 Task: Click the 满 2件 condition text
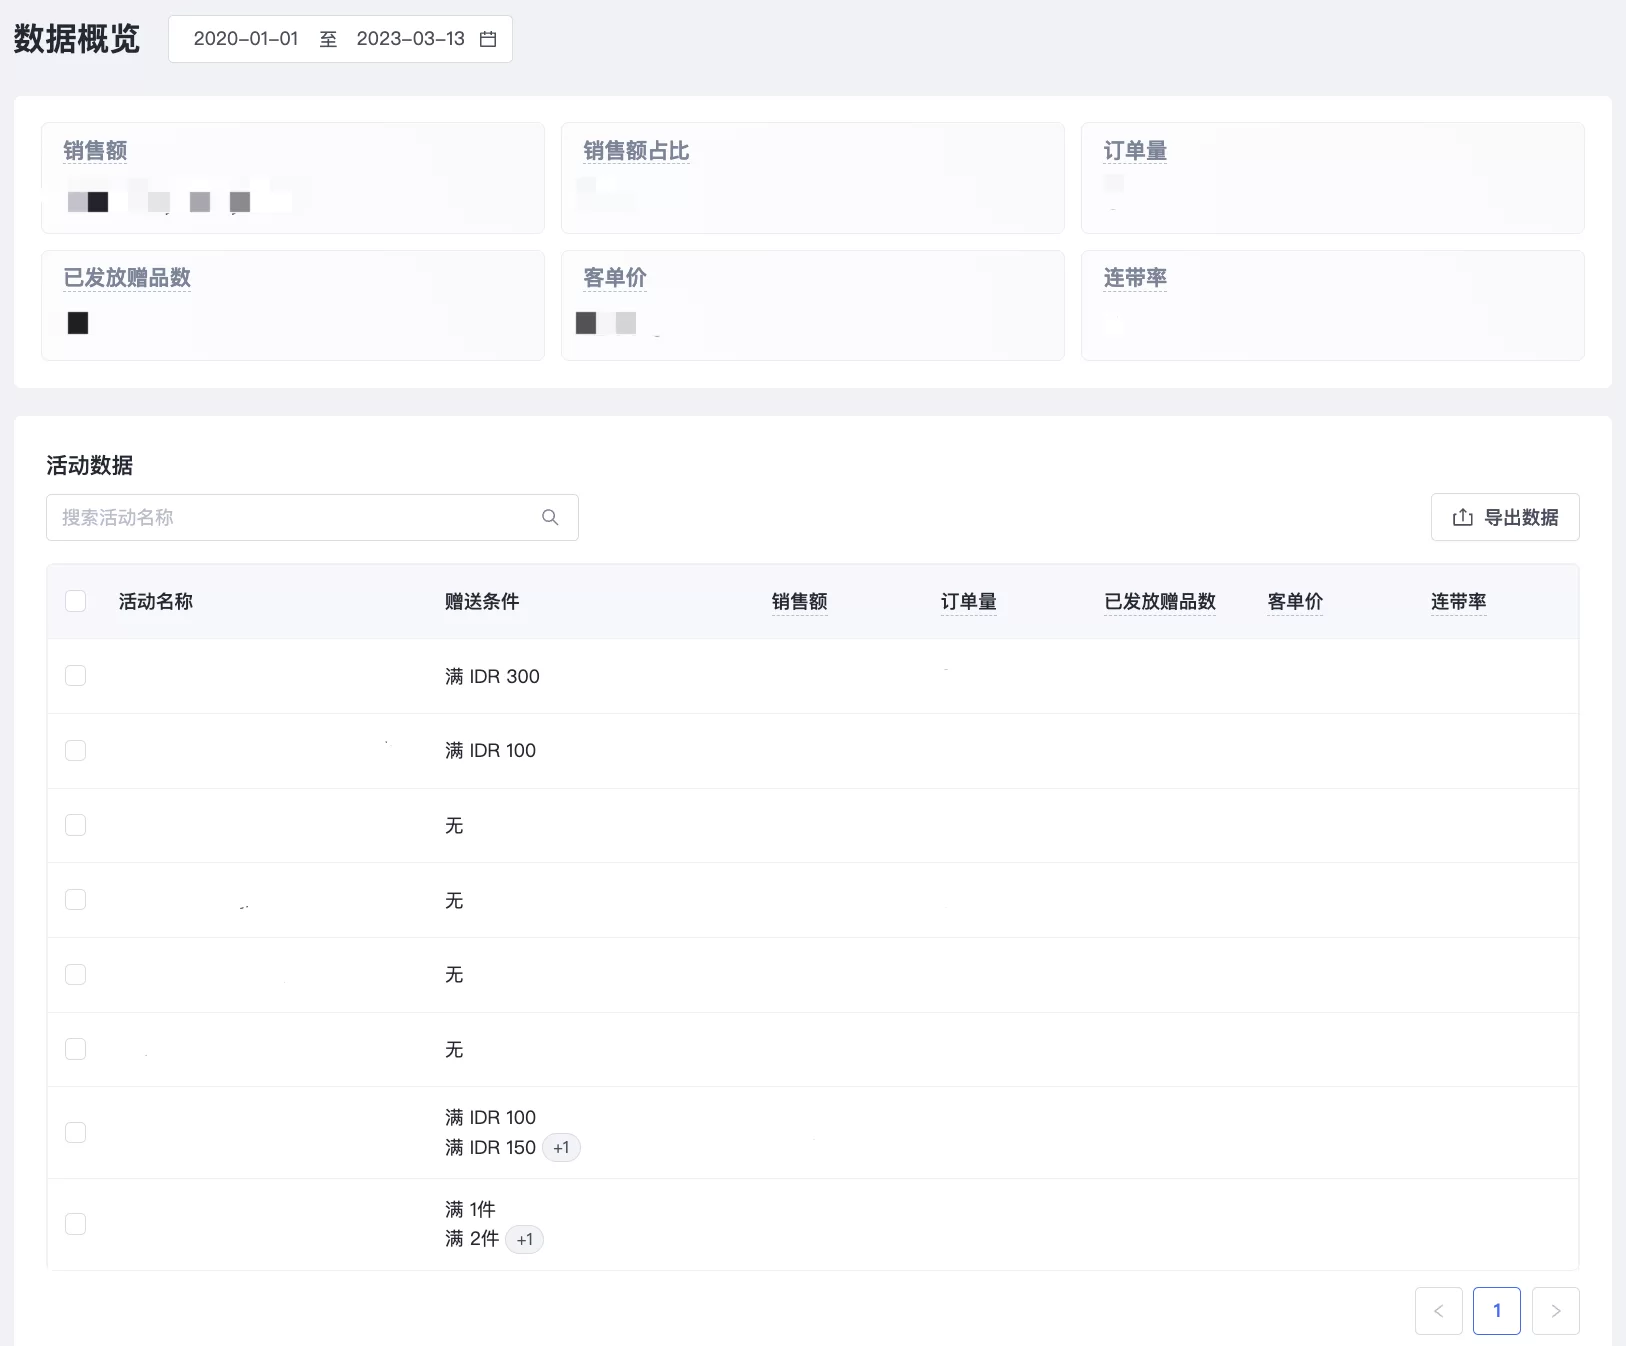click(472, 1239)
